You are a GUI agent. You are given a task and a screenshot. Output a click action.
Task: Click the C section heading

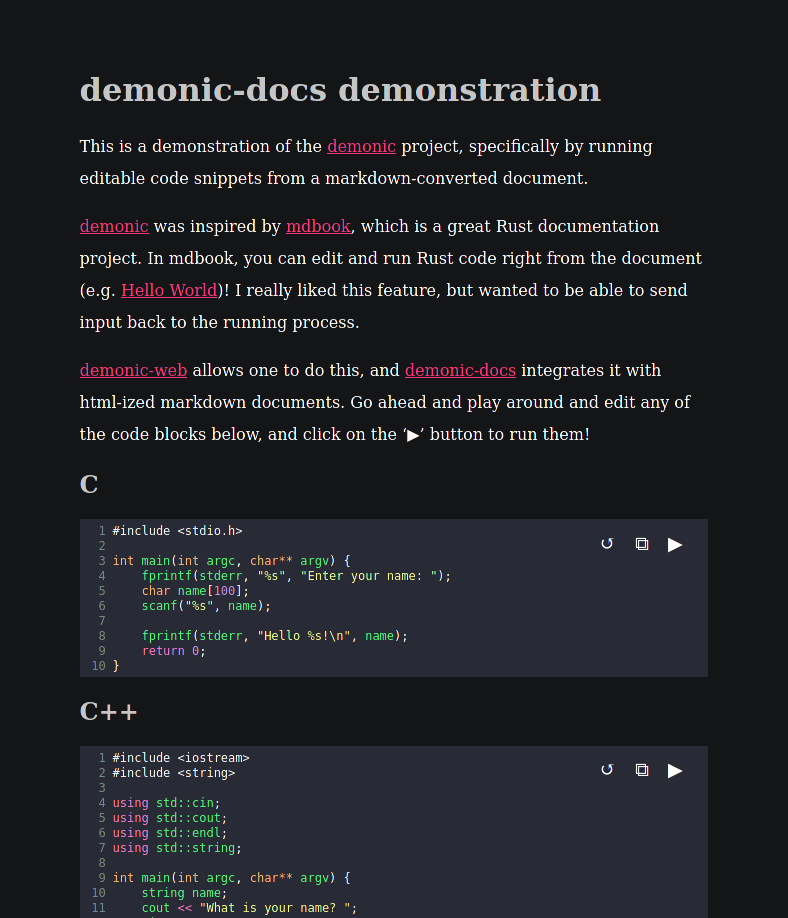tap(89, 485)
